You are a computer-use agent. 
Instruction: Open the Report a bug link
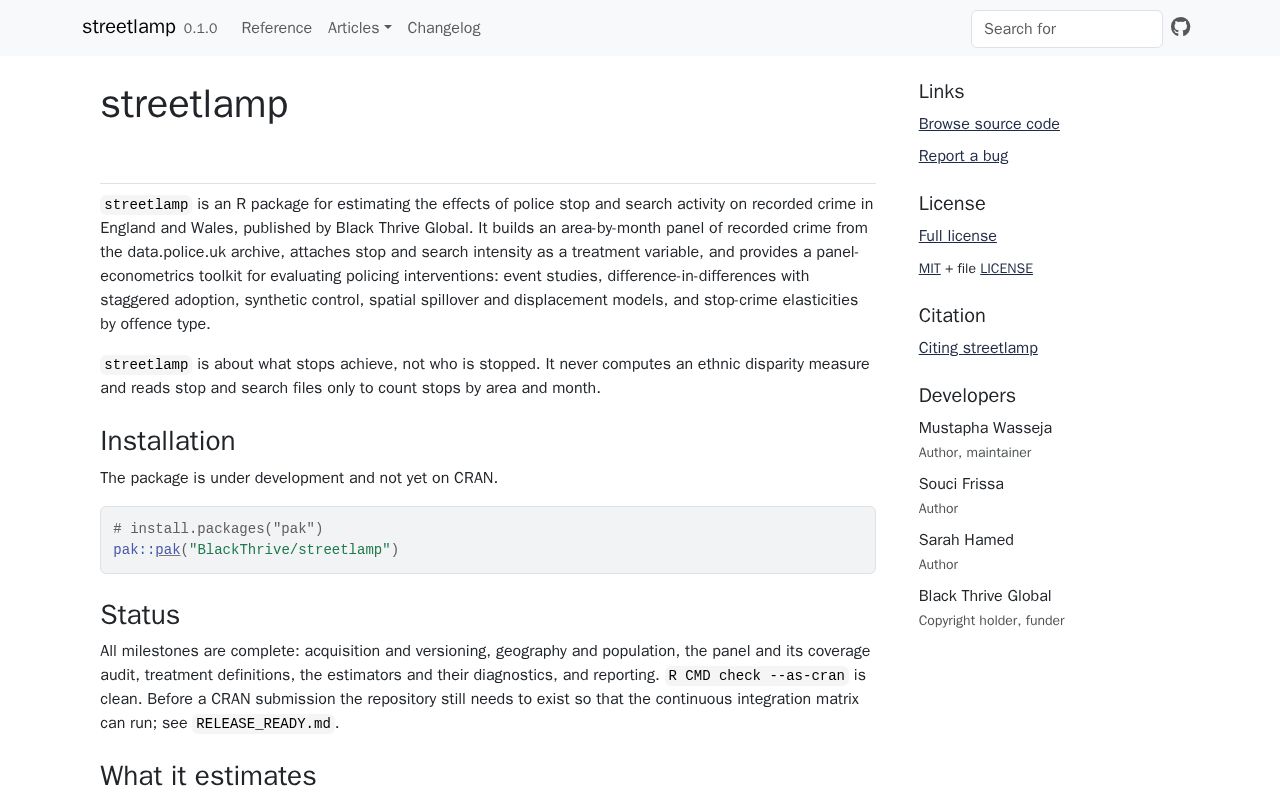963,156
